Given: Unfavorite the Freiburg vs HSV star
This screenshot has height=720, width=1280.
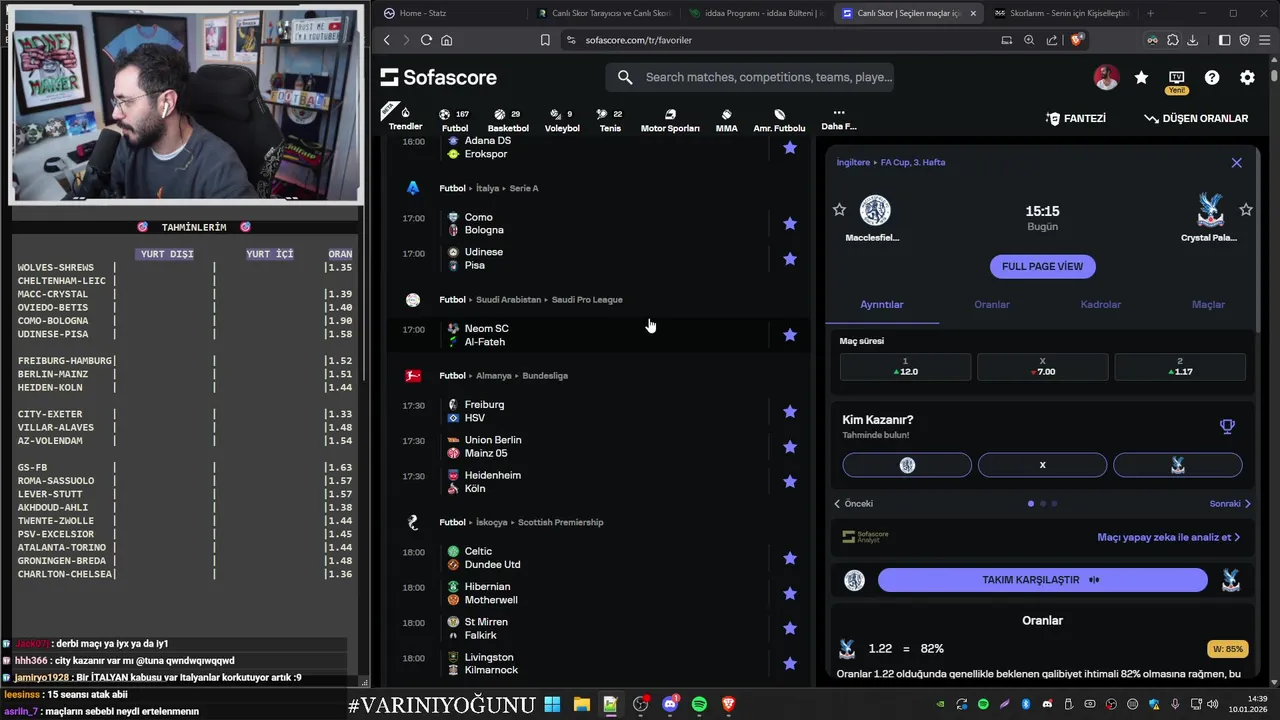Looking at the screenshot, I should (x=790, y=411).
